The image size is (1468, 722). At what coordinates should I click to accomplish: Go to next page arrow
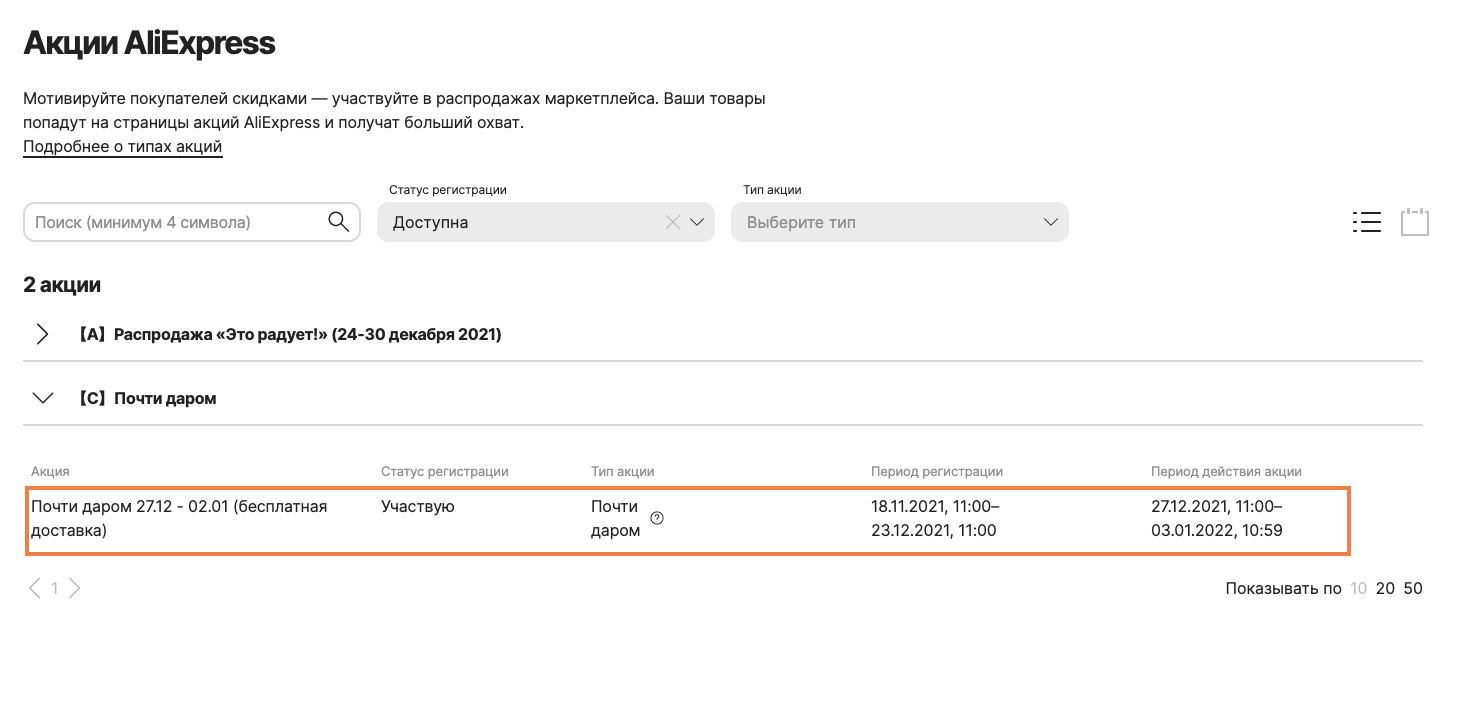pos(74,588)
